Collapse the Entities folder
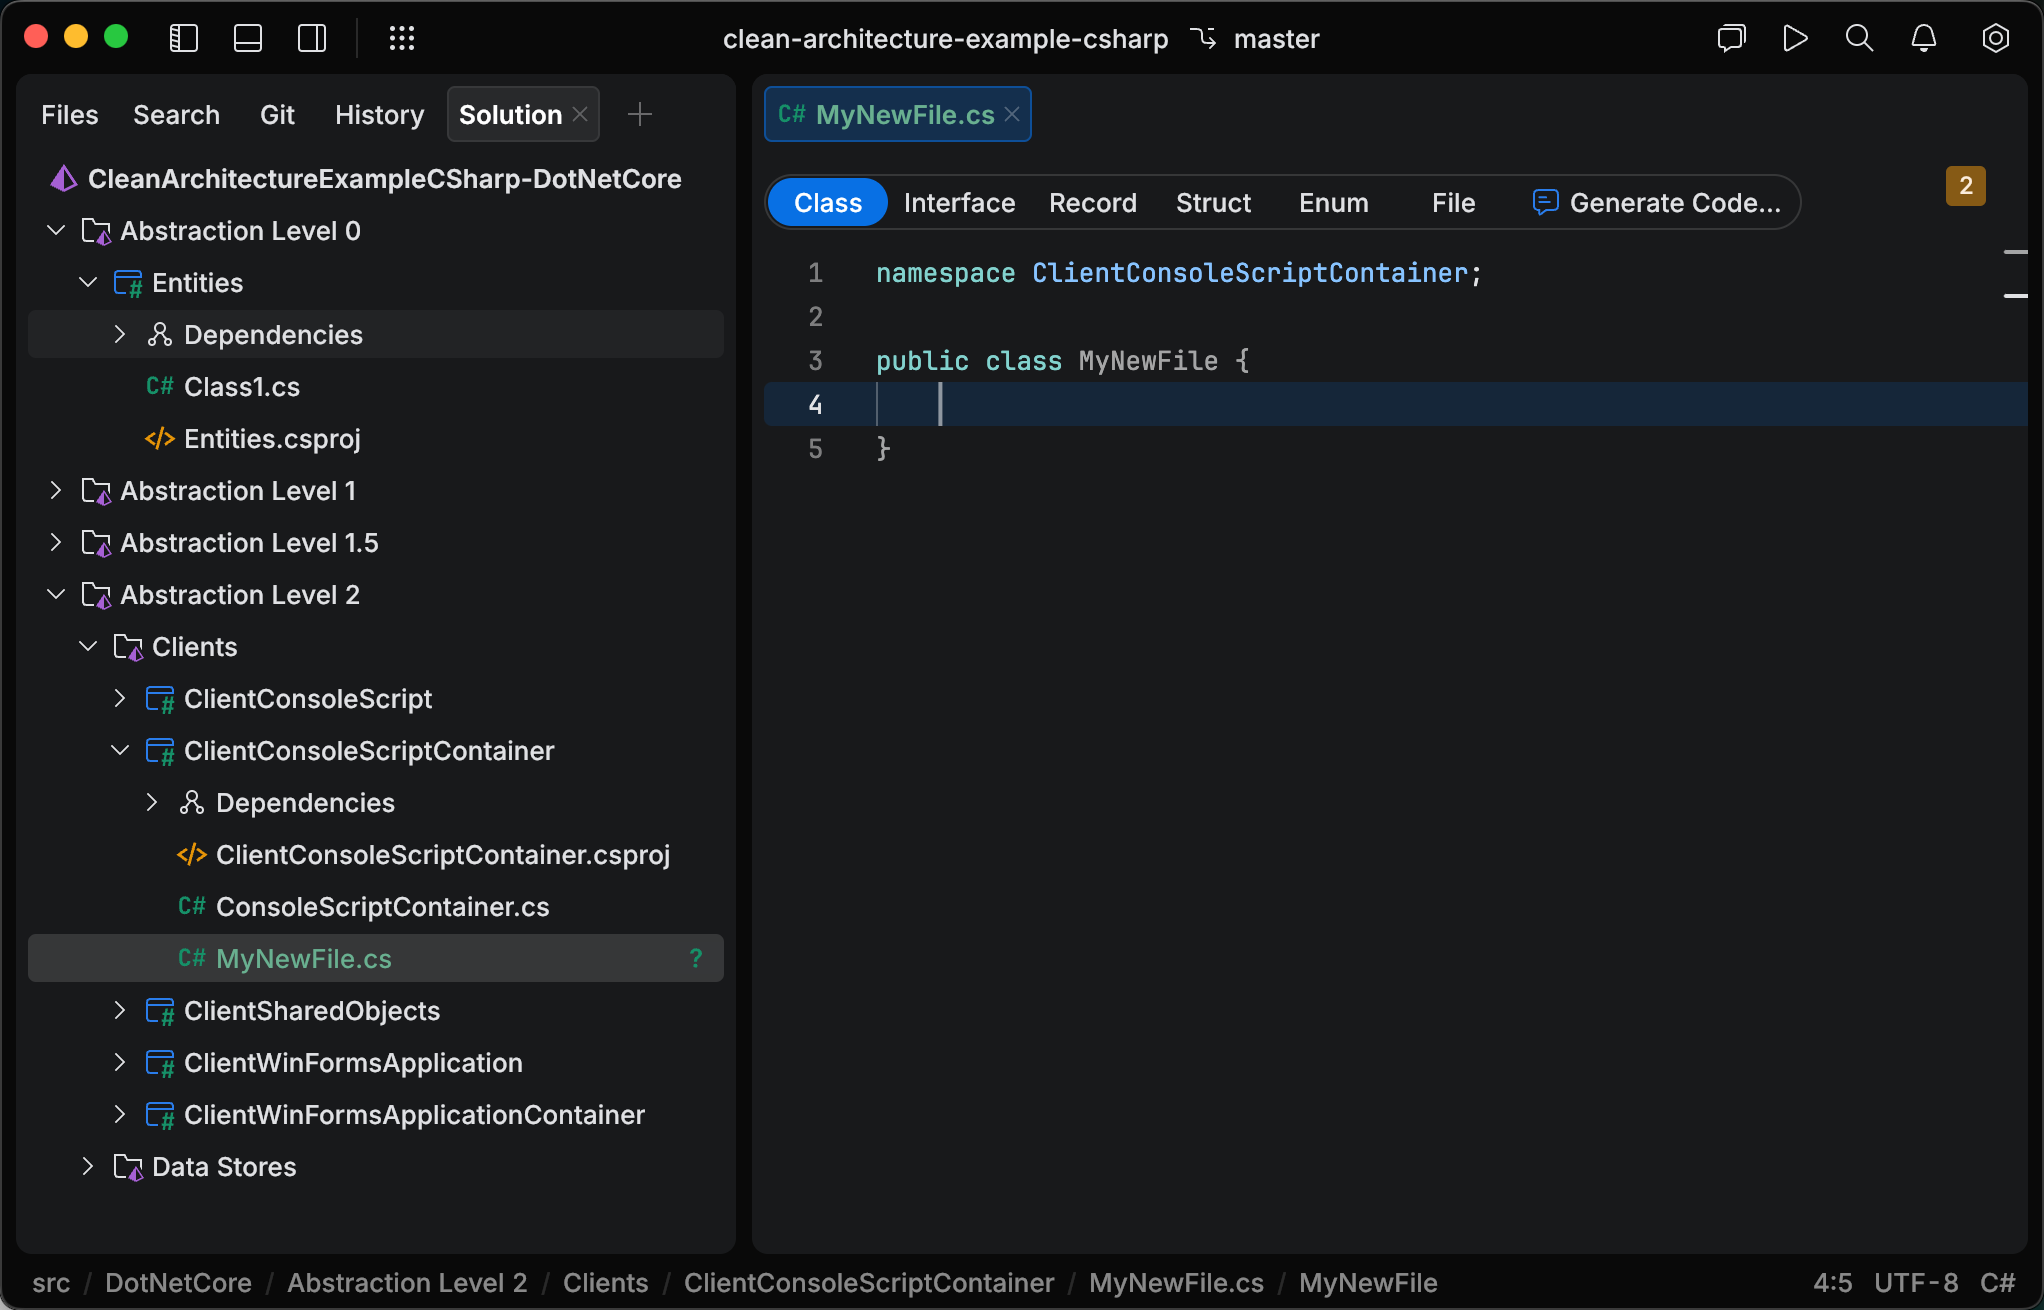2044x1310 pixels. (88, 282)
